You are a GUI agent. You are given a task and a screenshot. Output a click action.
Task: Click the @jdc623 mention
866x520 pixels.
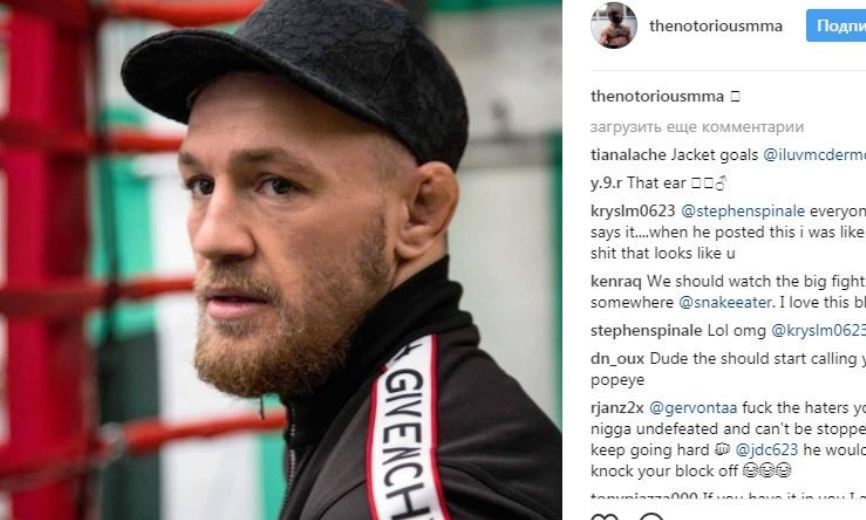[767, 450]
